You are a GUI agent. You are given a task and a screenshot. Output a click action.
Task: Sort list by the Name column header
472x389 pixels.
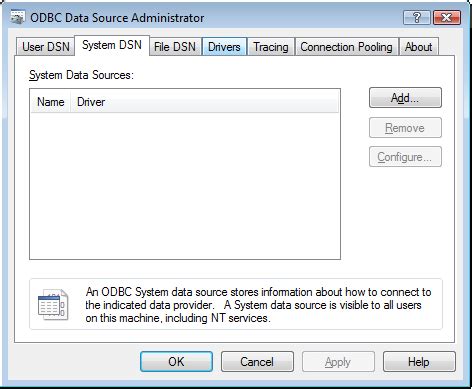click(x=51, y=102)
